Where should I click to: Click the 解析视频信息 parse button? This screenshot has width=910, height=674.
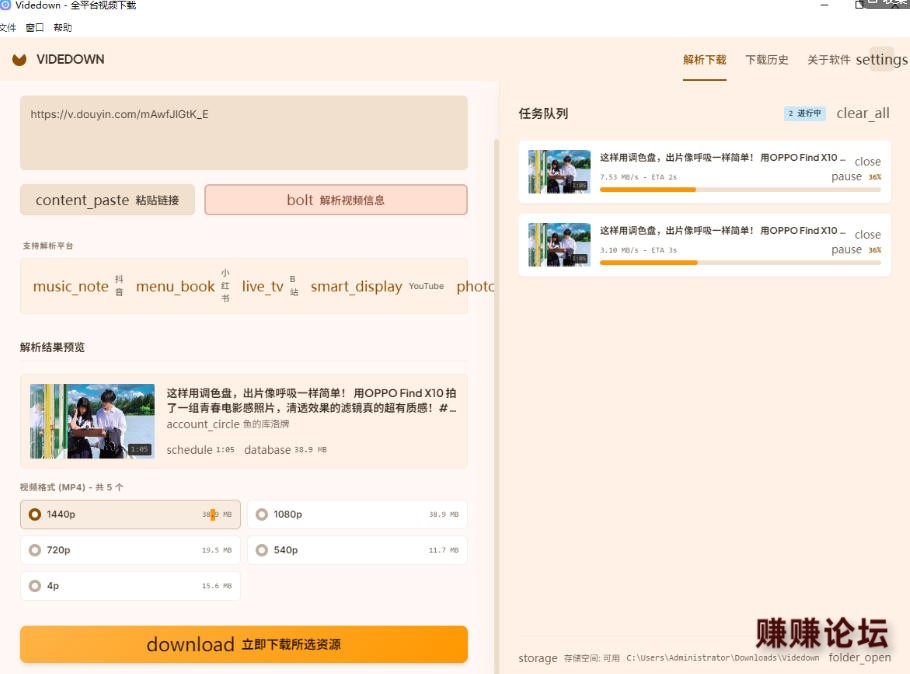coord(336,200)
